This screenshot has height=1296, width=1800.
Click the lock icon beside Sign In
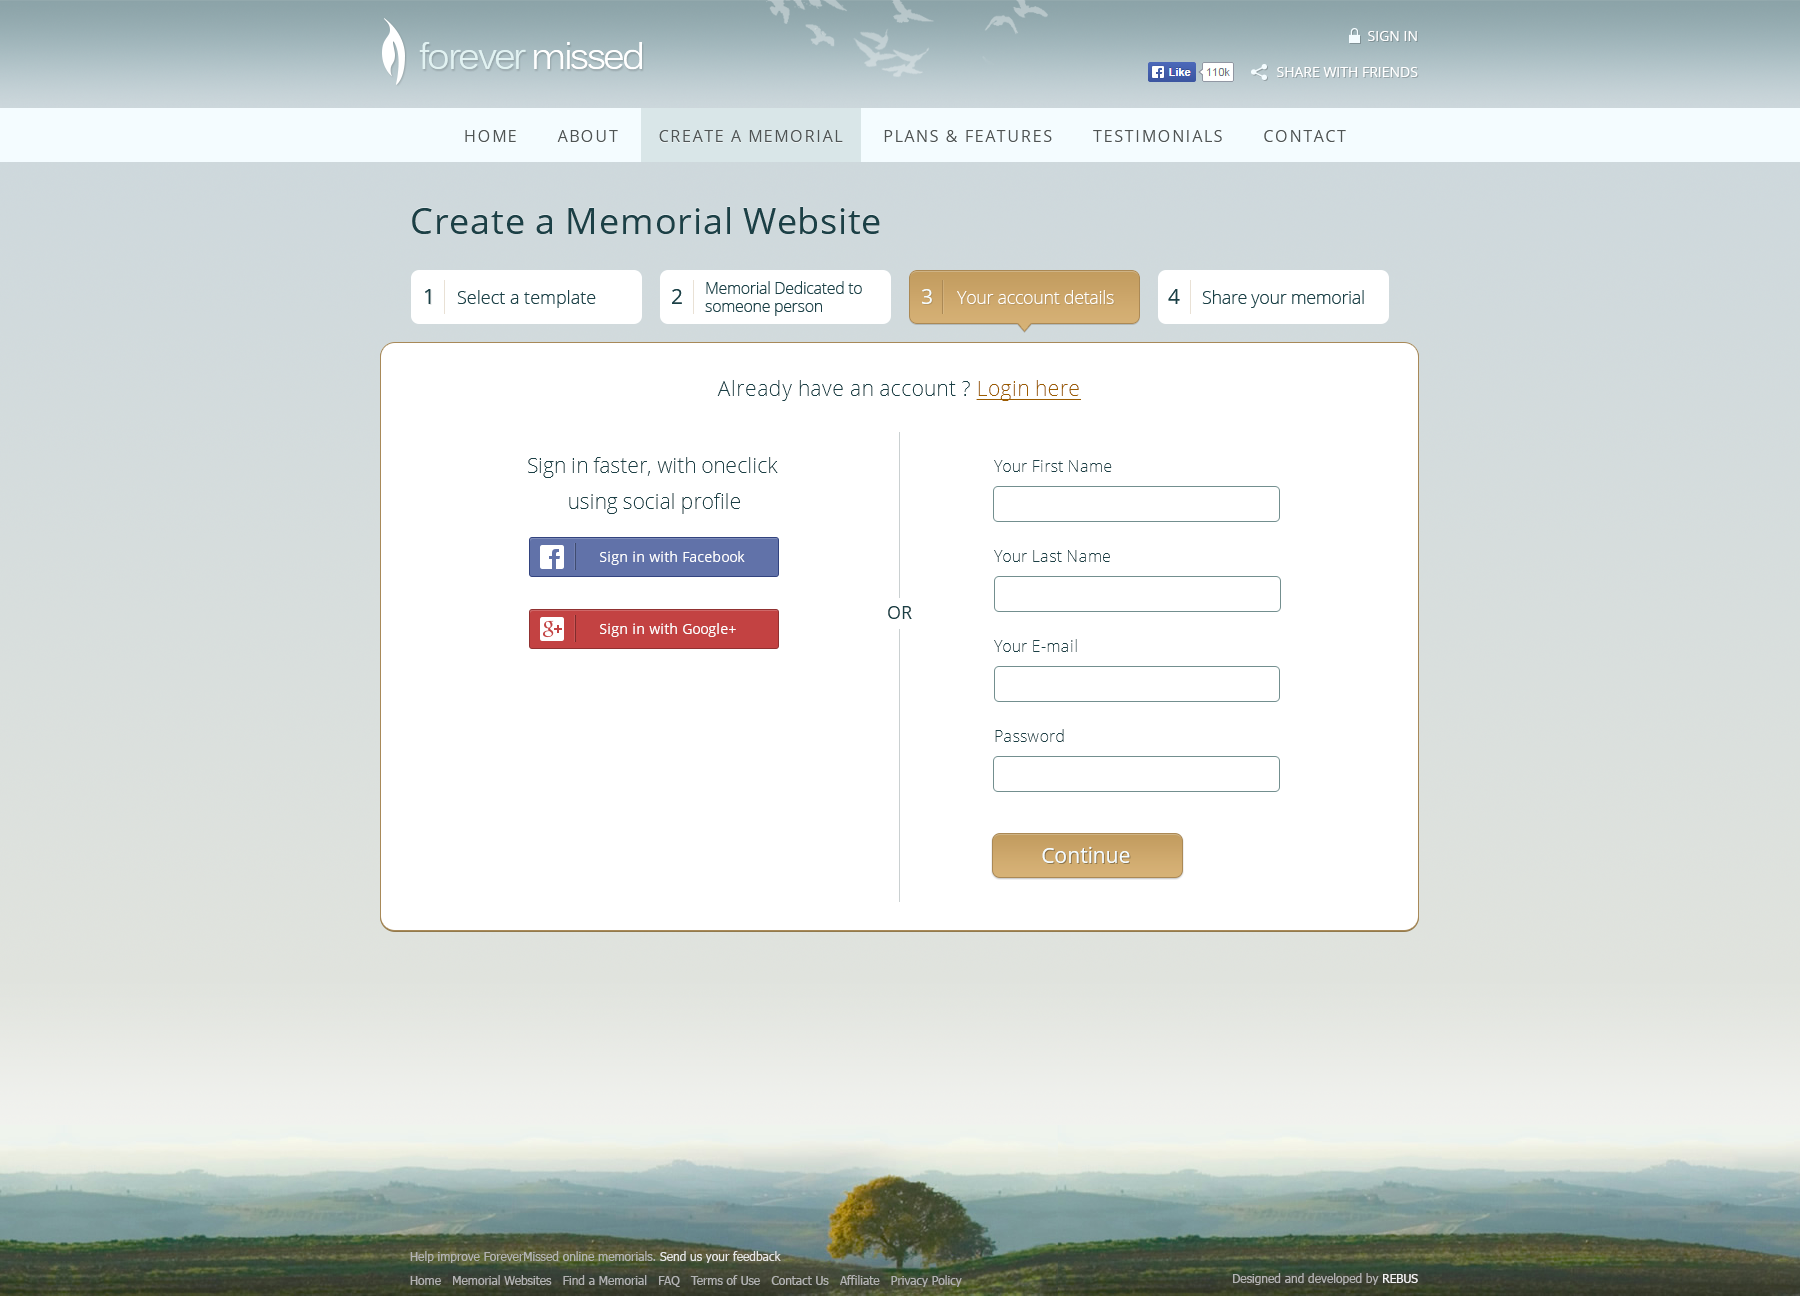pyautogui.click(x=1354, y=36)
